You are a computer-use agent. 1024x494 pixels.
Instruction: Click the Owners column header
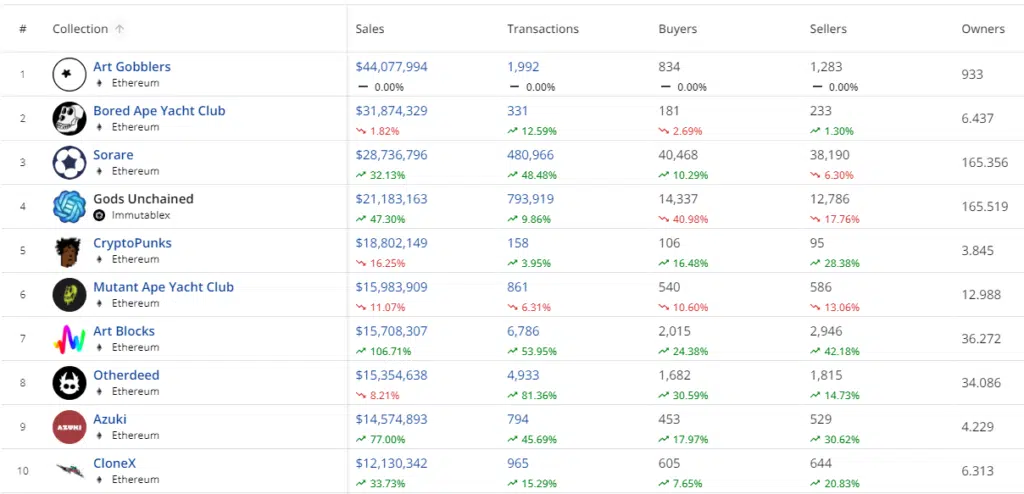(x=983, y=29)
